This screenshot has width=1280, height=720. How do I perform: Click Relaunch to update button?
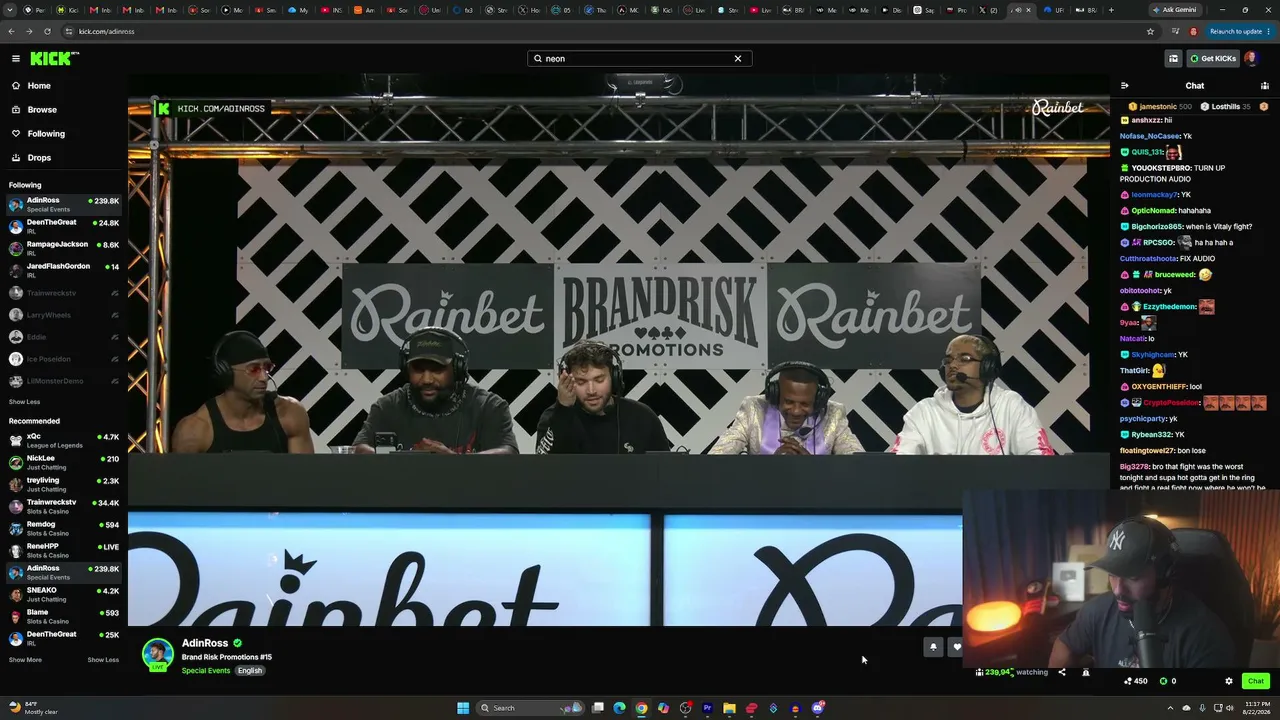1236,31
